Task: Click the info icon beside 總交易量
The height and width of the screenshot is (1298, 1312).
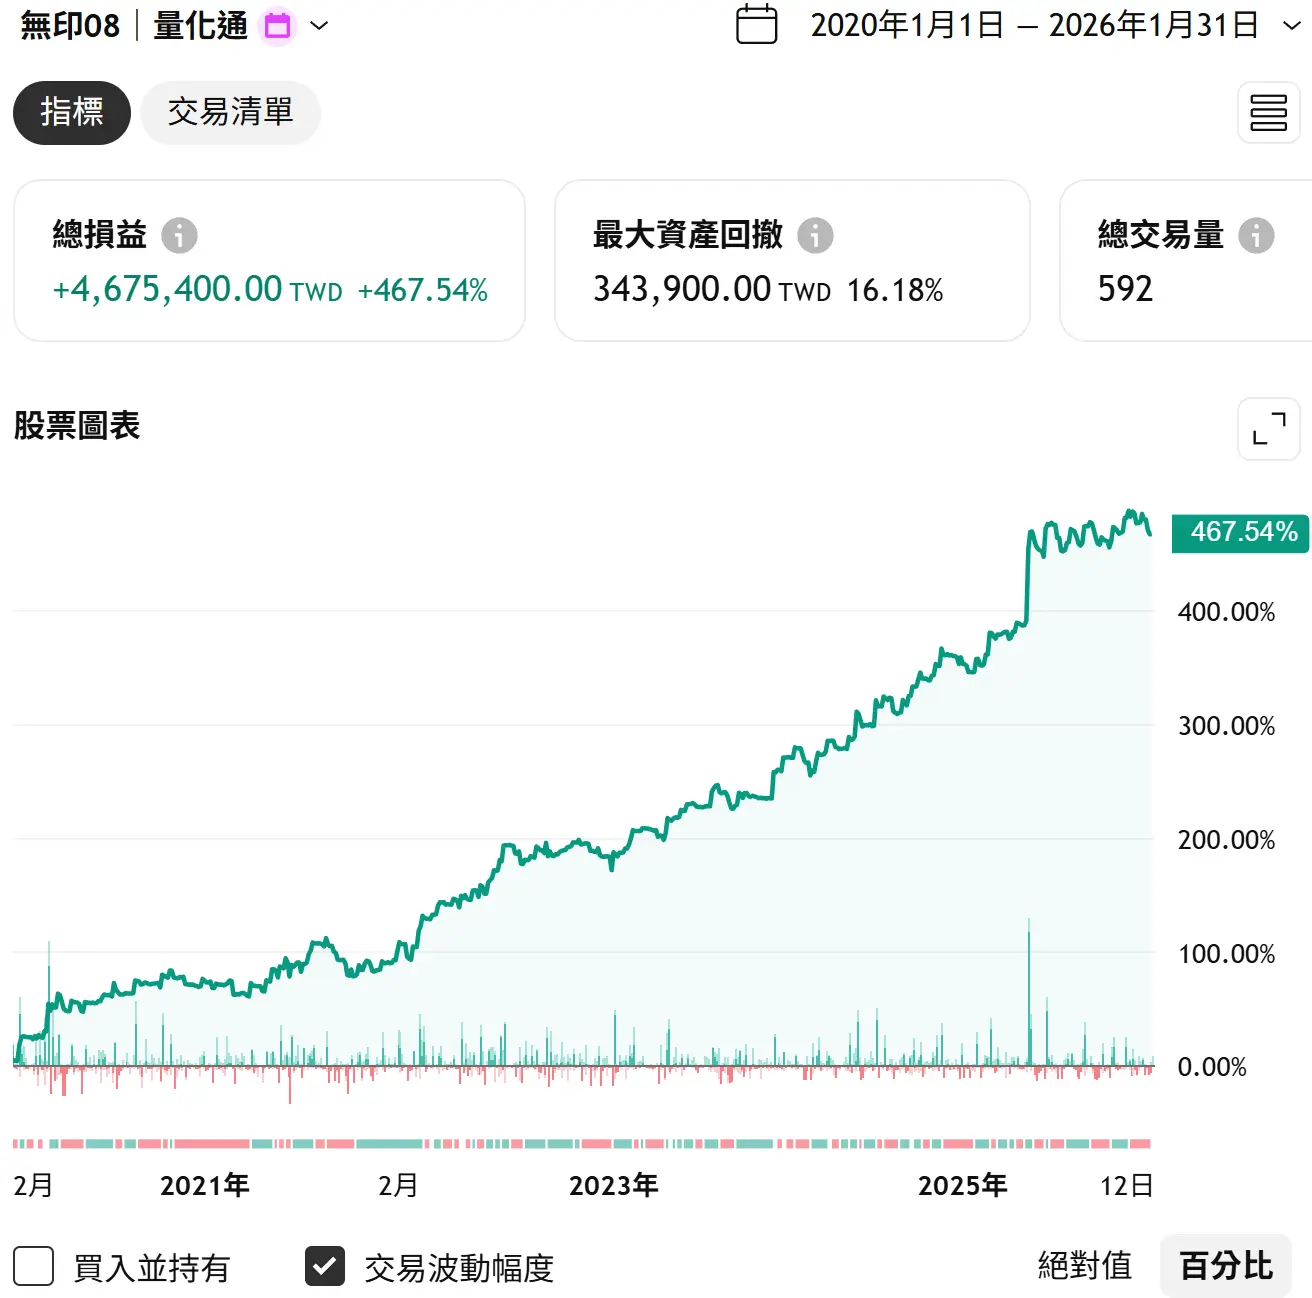Action: [1256, 236]
